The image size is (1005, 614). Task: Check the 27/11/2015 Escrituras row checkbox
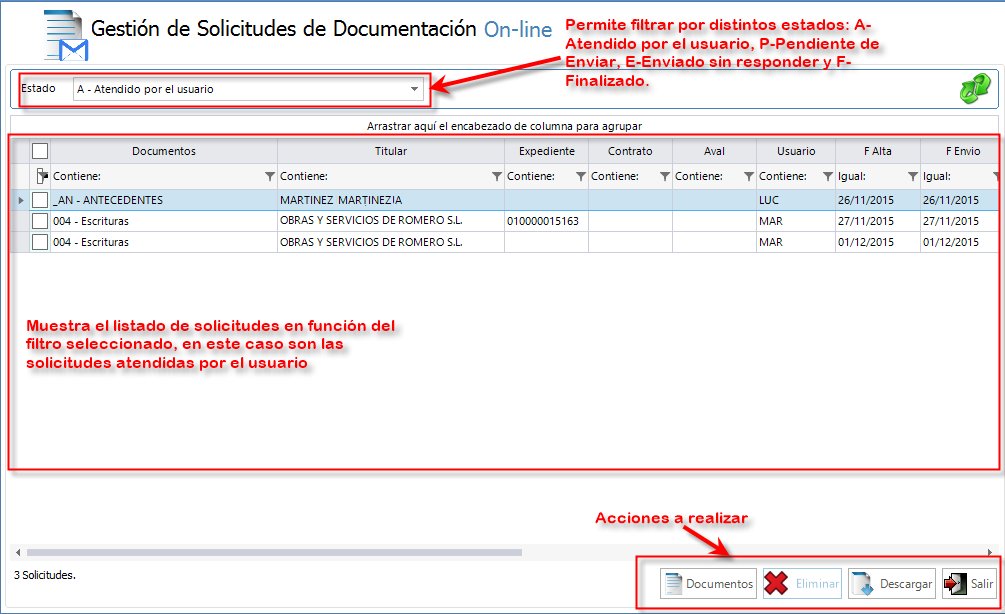pos(40,221)
